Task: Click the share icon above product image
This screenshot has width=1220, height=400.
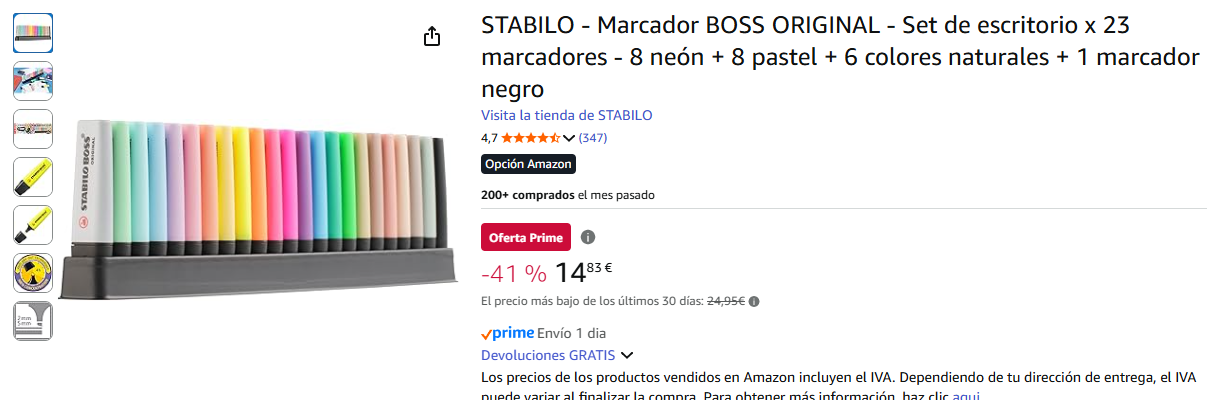Action: point(432,37)
